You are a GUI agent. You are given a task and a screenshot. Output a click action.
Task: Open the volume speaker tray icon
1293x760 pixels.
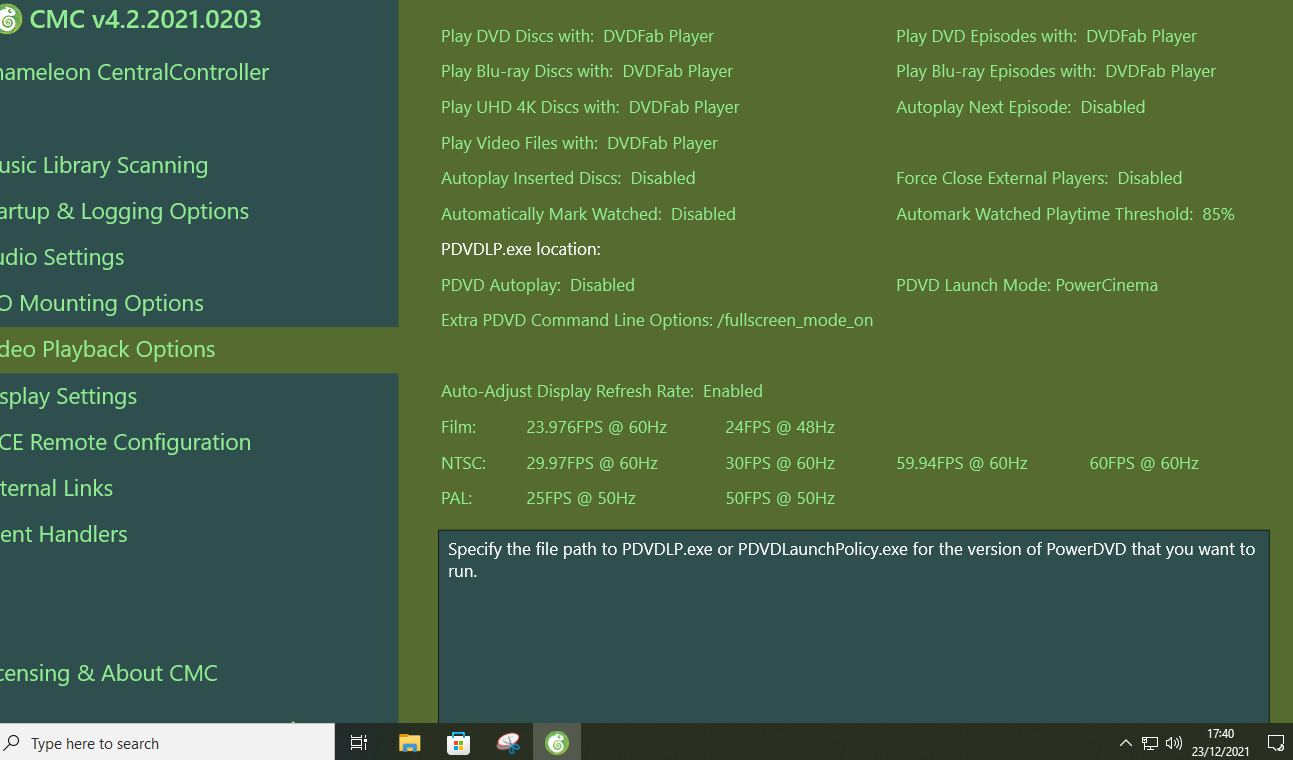point(1174,743)
